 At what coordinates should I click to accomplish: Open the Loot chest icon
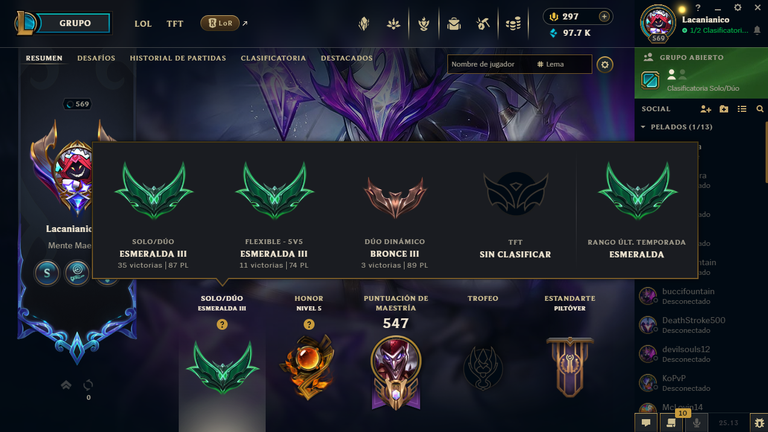(x=483, y=23)
